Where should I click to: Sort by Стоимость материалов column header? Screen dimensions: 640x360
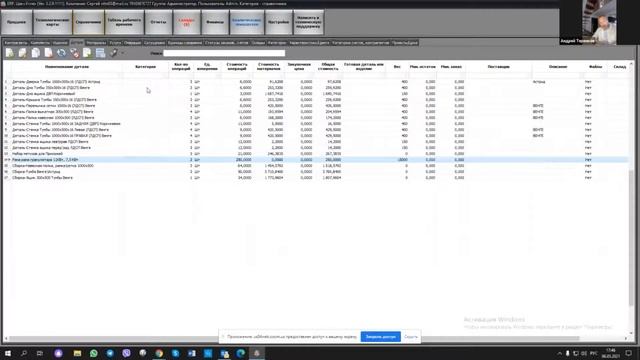point(268,67)
